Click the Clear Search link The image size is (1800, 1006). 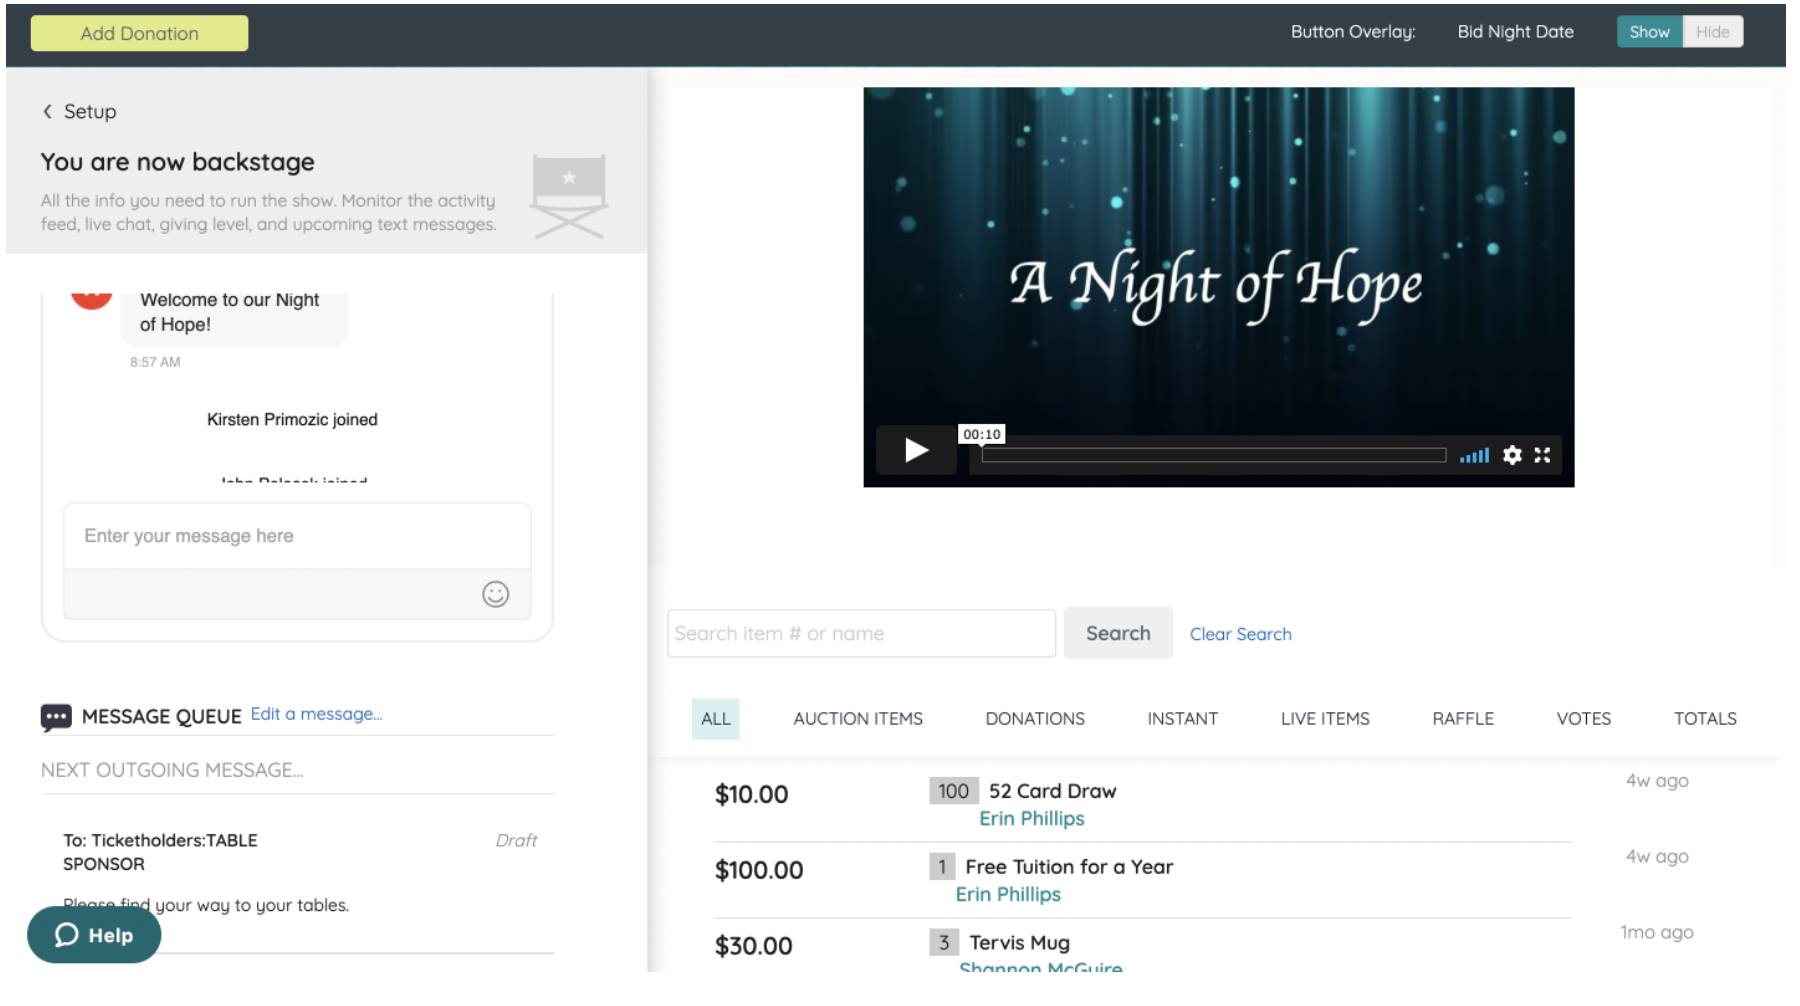[1240, 634]
